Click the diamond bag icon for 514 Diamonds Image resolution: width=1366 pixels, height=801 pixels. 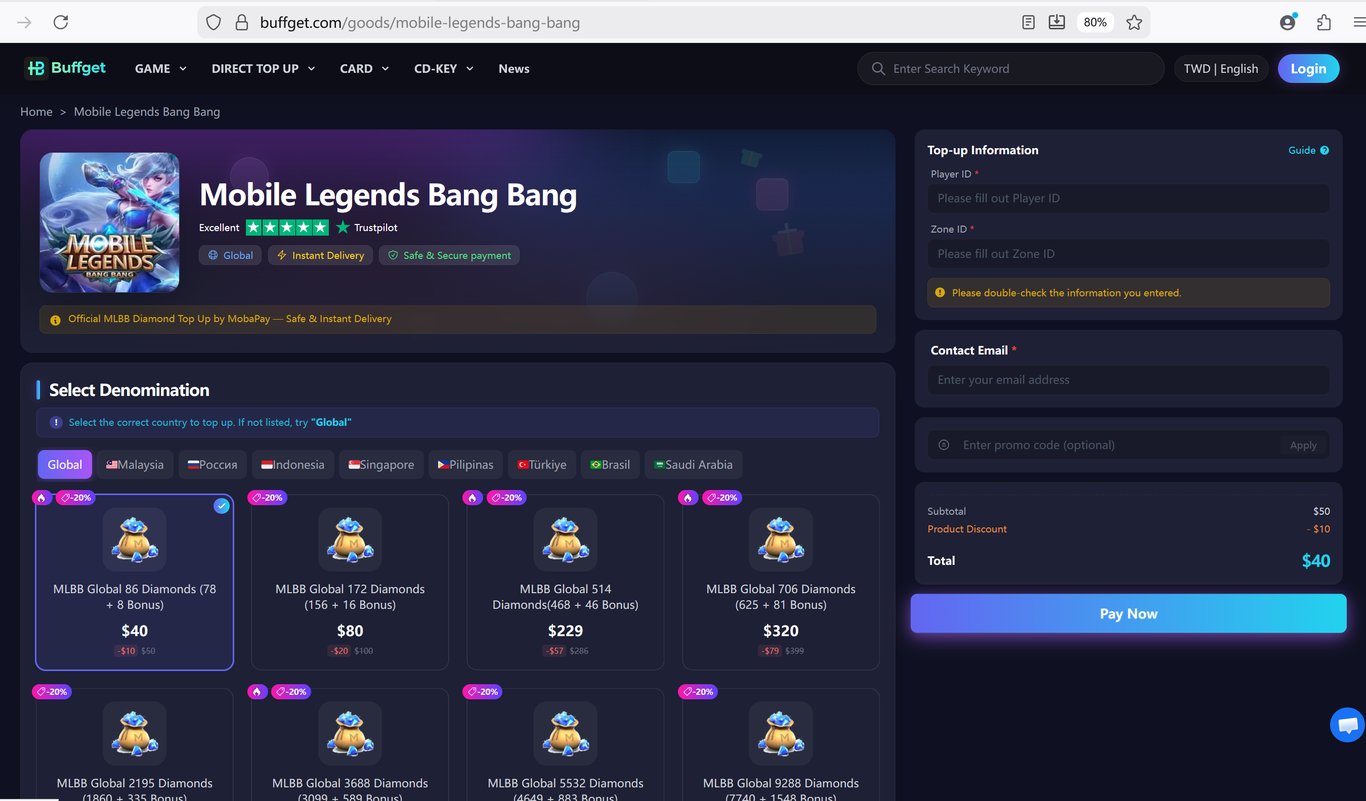pyautogui.click(x=565, y=539)
